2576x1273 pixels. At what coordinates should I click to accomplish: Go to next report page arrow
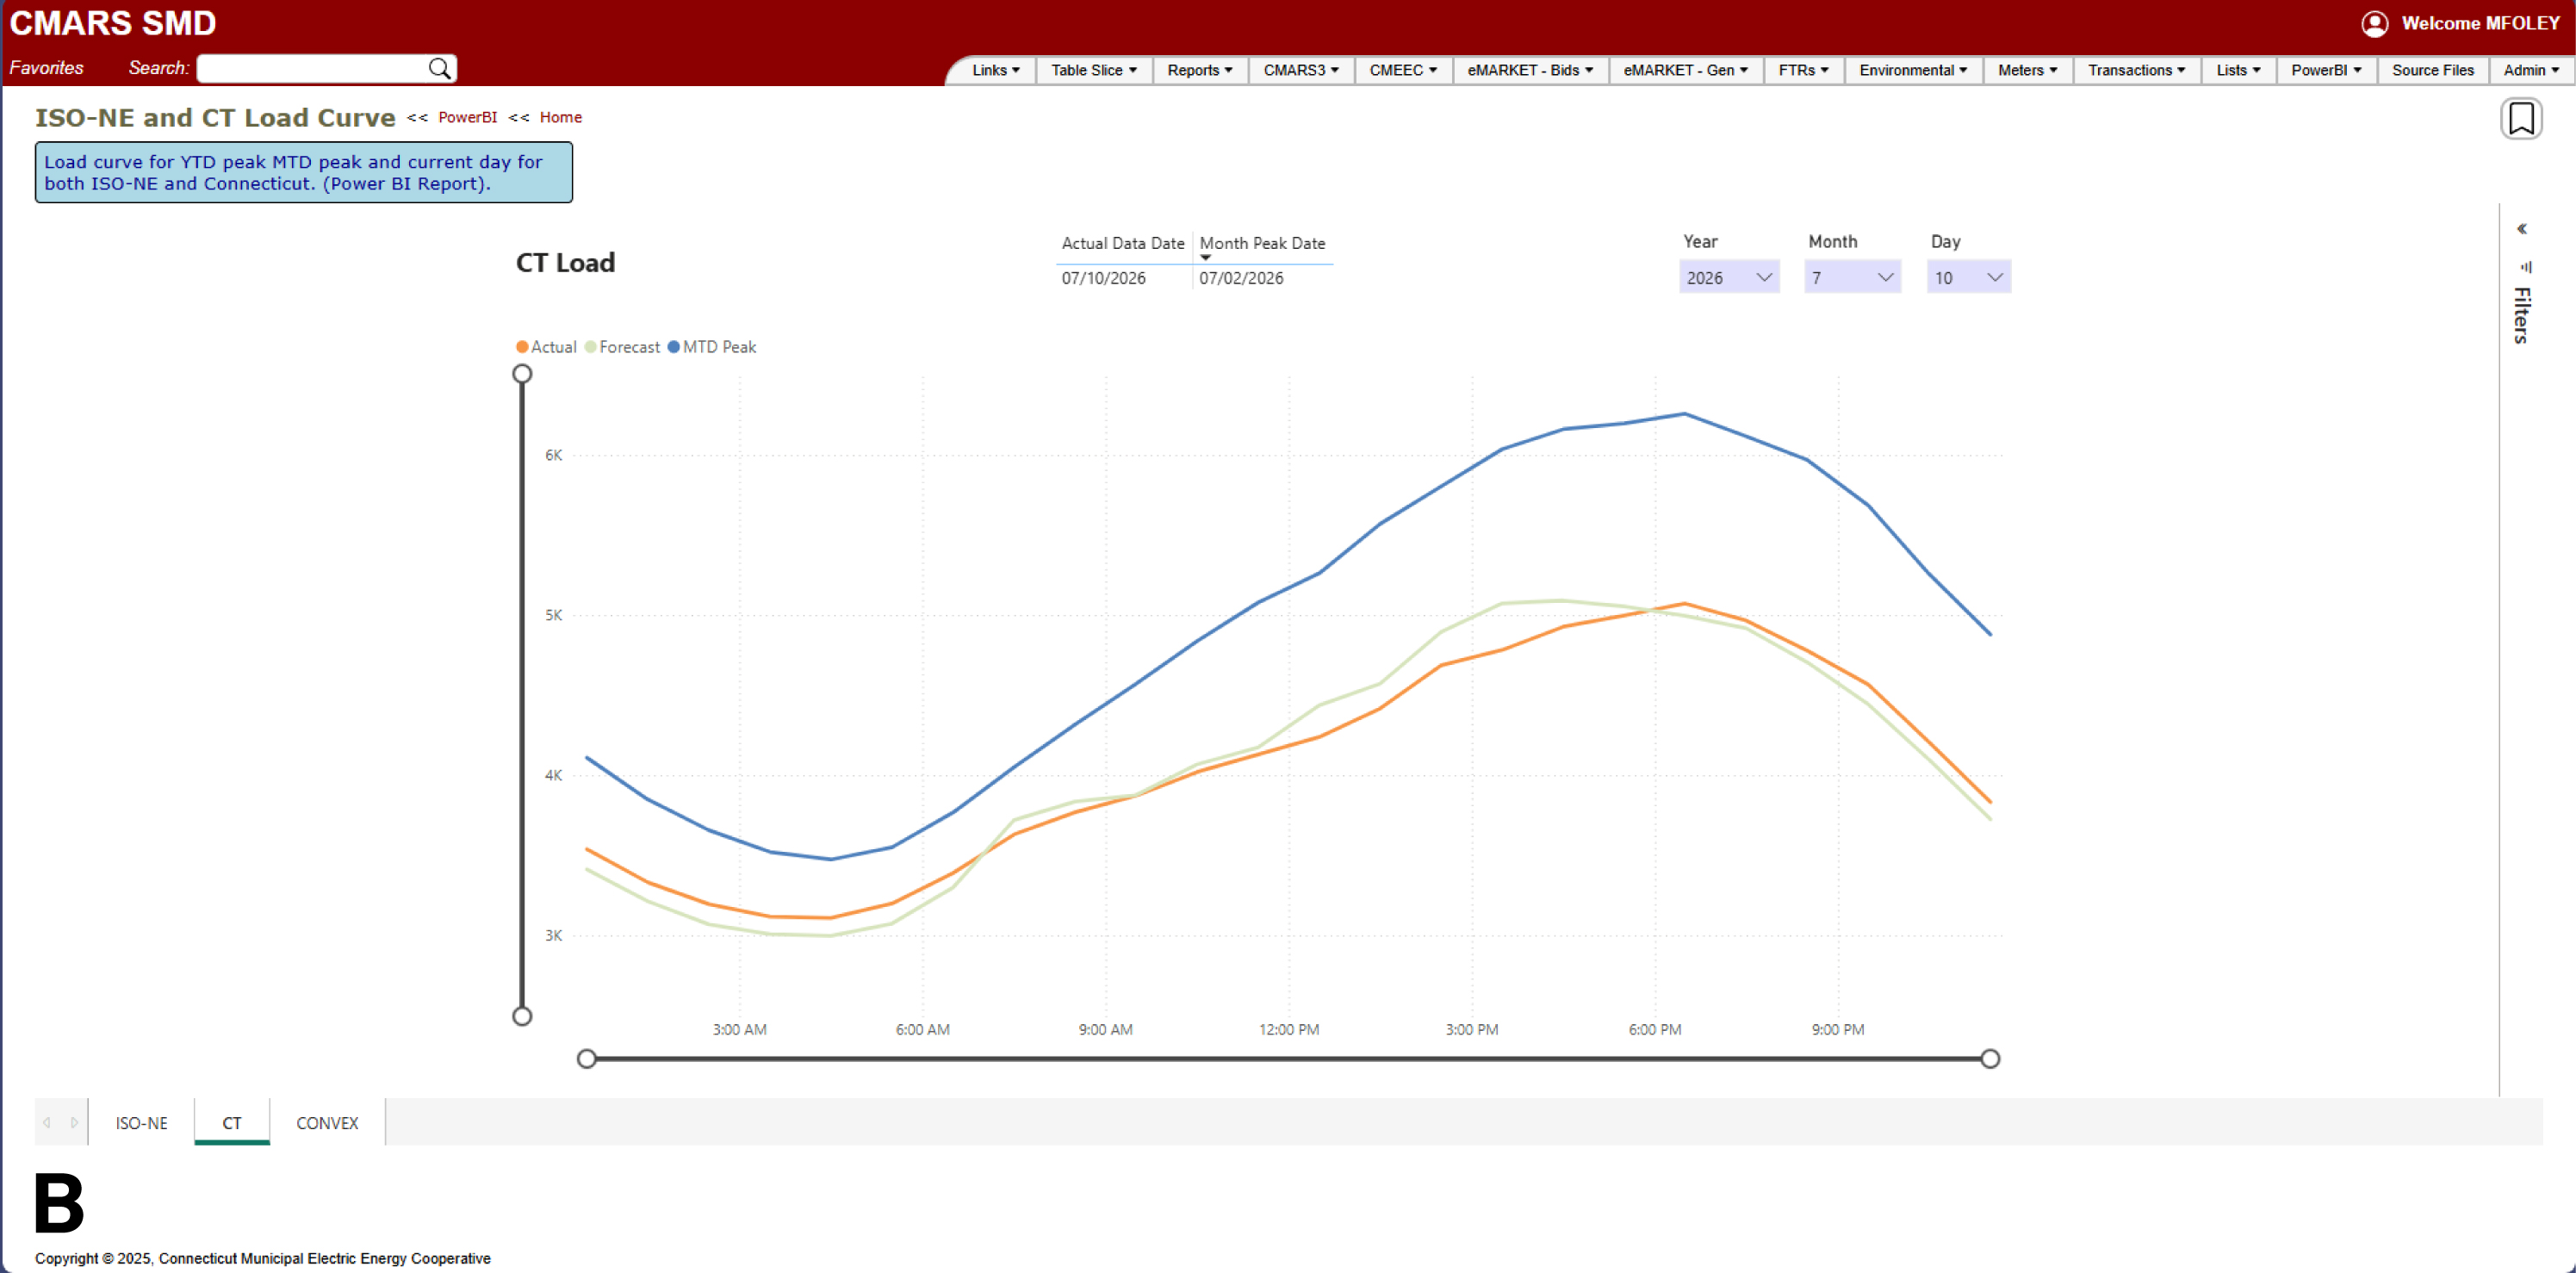pyautogui.click(x=74, y=1122)
